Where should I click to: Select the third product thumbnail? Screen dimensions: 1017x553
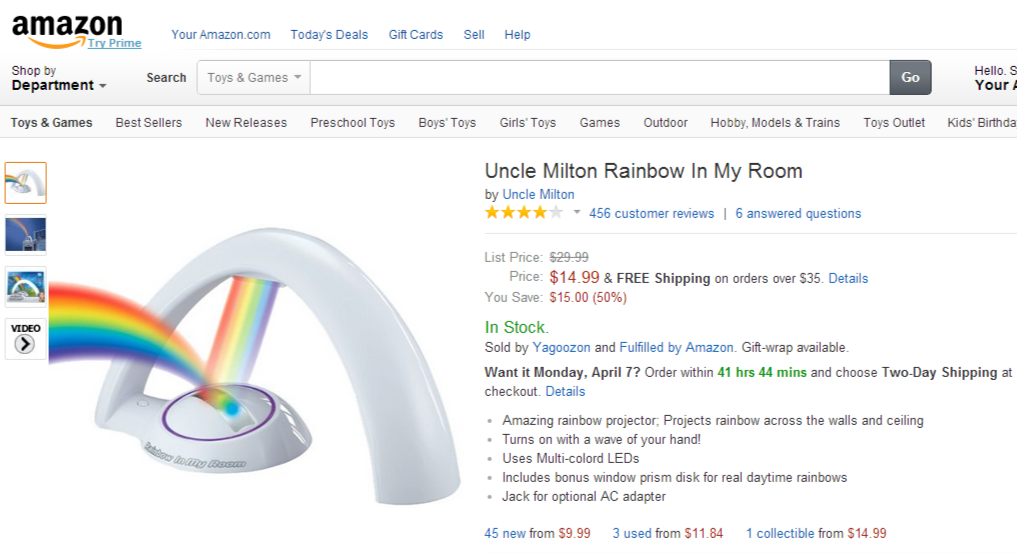coord(25,286)
